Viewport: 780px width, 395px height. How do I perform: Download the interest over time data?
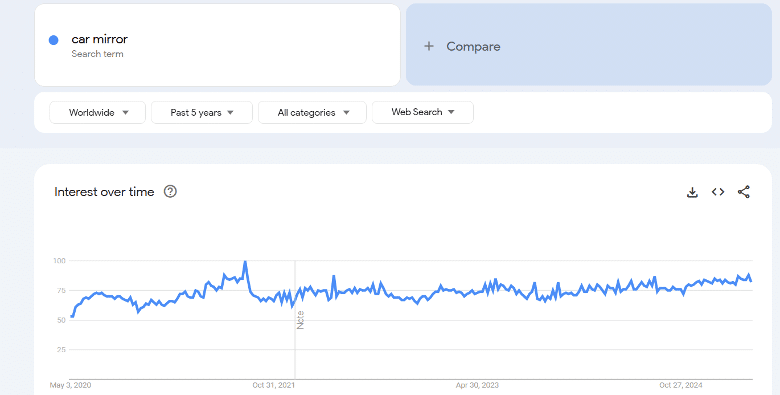coord(692,192)
